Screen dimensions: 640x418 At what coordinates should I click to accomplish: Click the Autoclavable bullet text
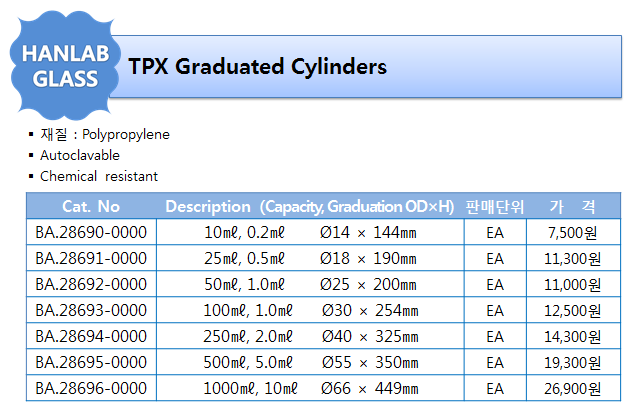[80, 155]
